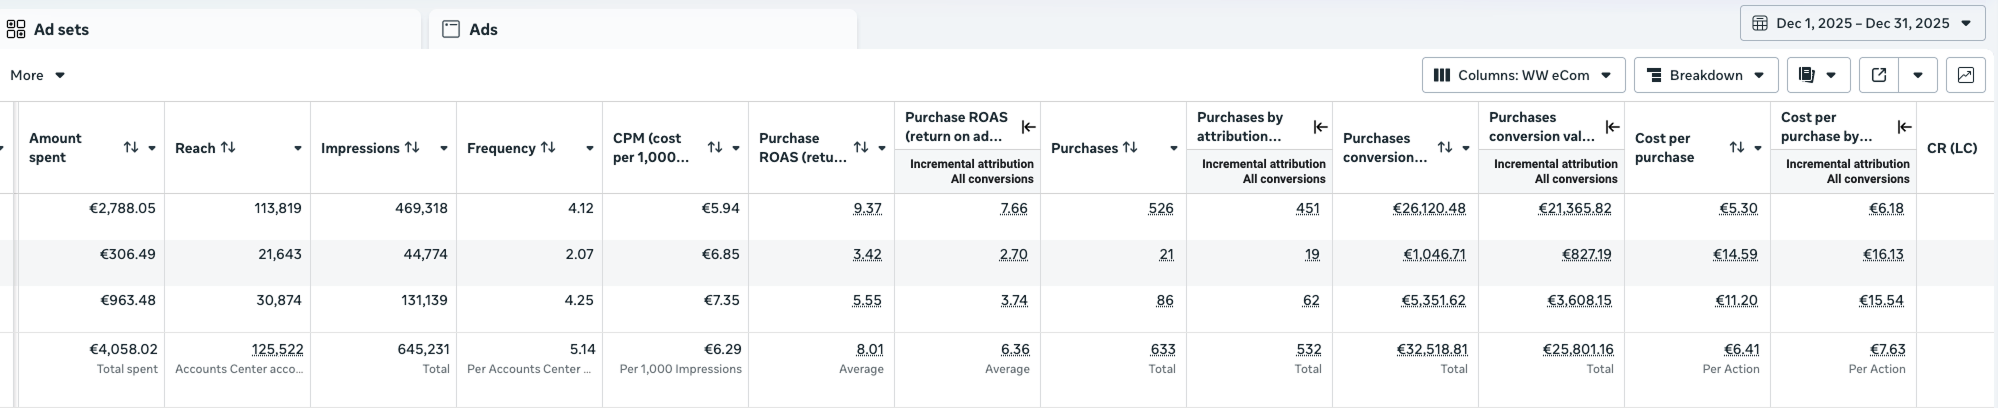Sort by Amount spent arrows icon
The image size is (1998, 408).
(x=131, y=148)
